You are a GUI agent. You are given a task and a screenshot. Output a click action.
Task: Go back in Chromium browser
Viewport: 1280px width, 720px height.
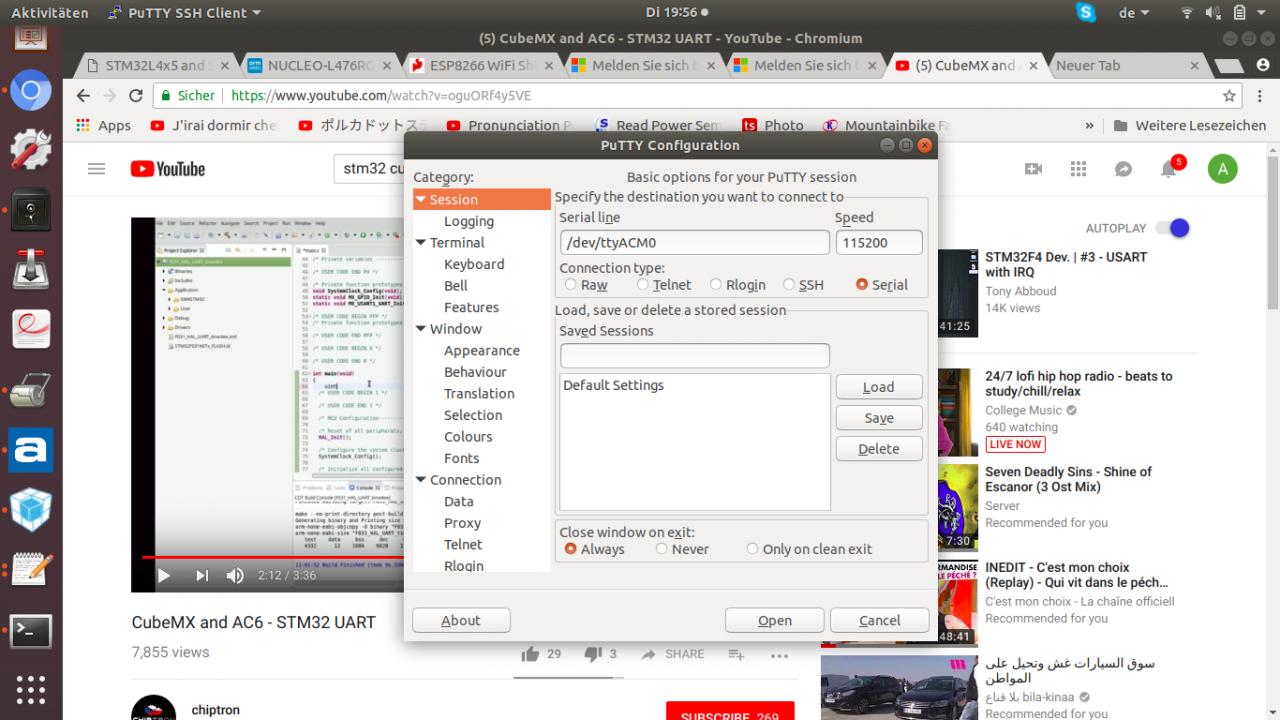84,96
